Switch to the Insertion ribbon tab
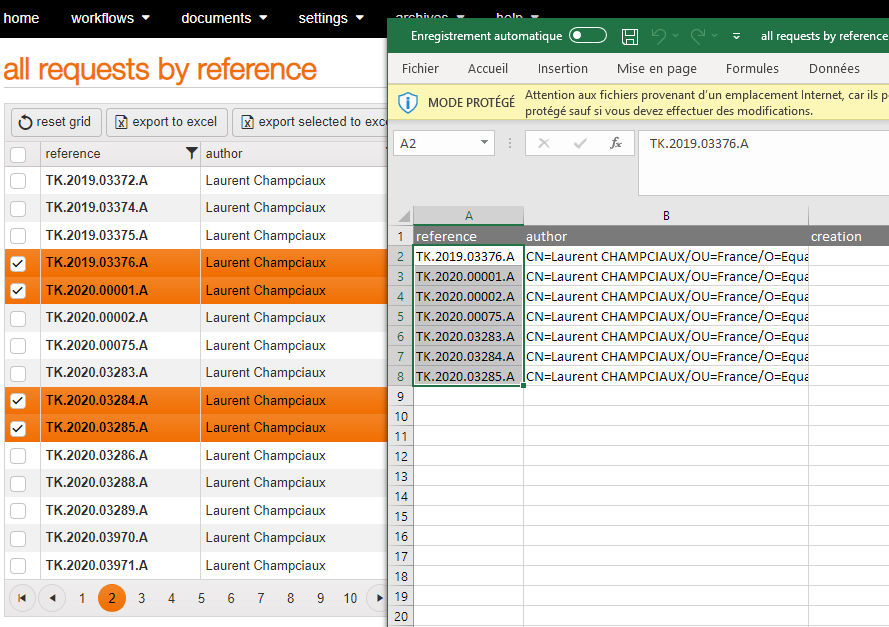This screenshot has width=889, height=627. pos(562,69)
